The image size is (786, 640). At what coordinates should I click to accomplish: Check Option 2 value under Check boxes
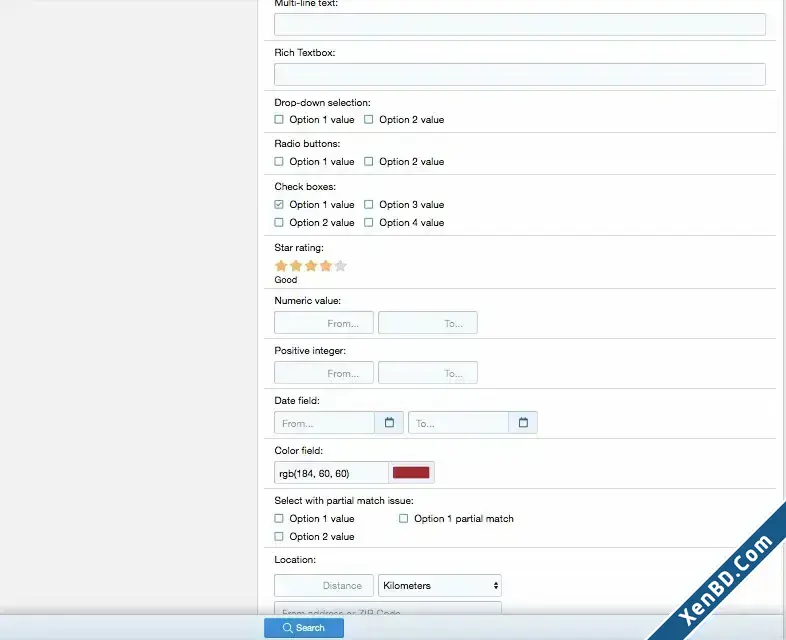pyautogui.click(x=279, y=223)
